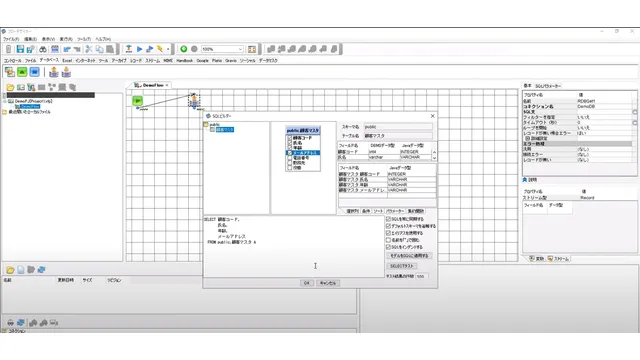This screenshot has height=360, width=640.
Task: Click the test result count field
Action: click(422, 276)
